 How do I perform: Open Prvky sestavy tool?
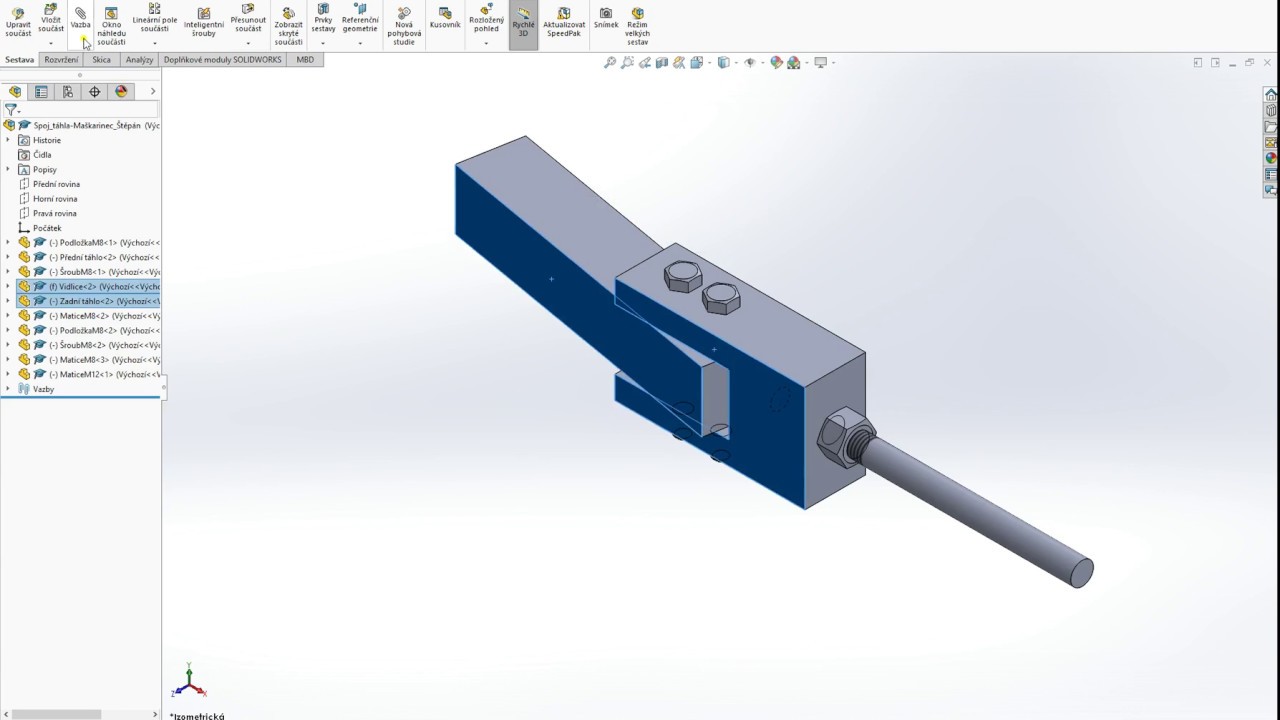[x=323, y=19]
